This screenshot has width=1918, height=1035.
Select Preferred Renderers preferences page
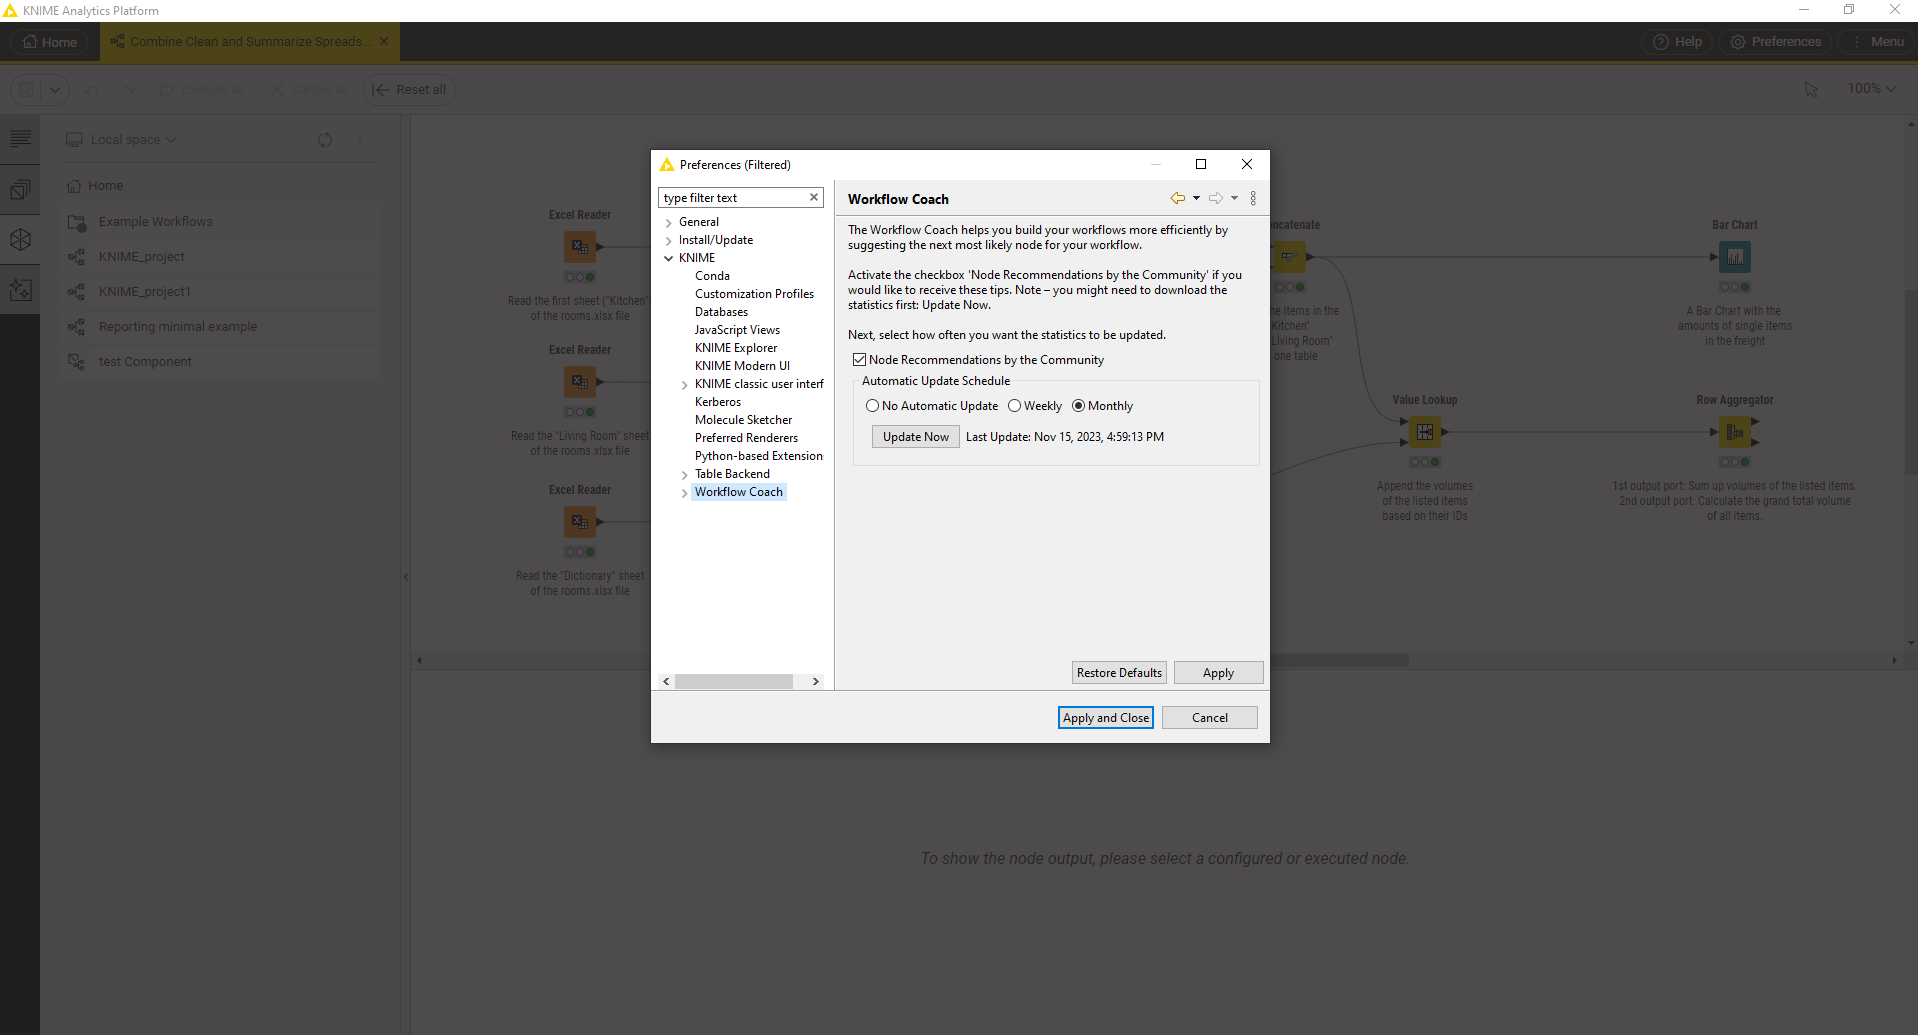coord(746,438)
